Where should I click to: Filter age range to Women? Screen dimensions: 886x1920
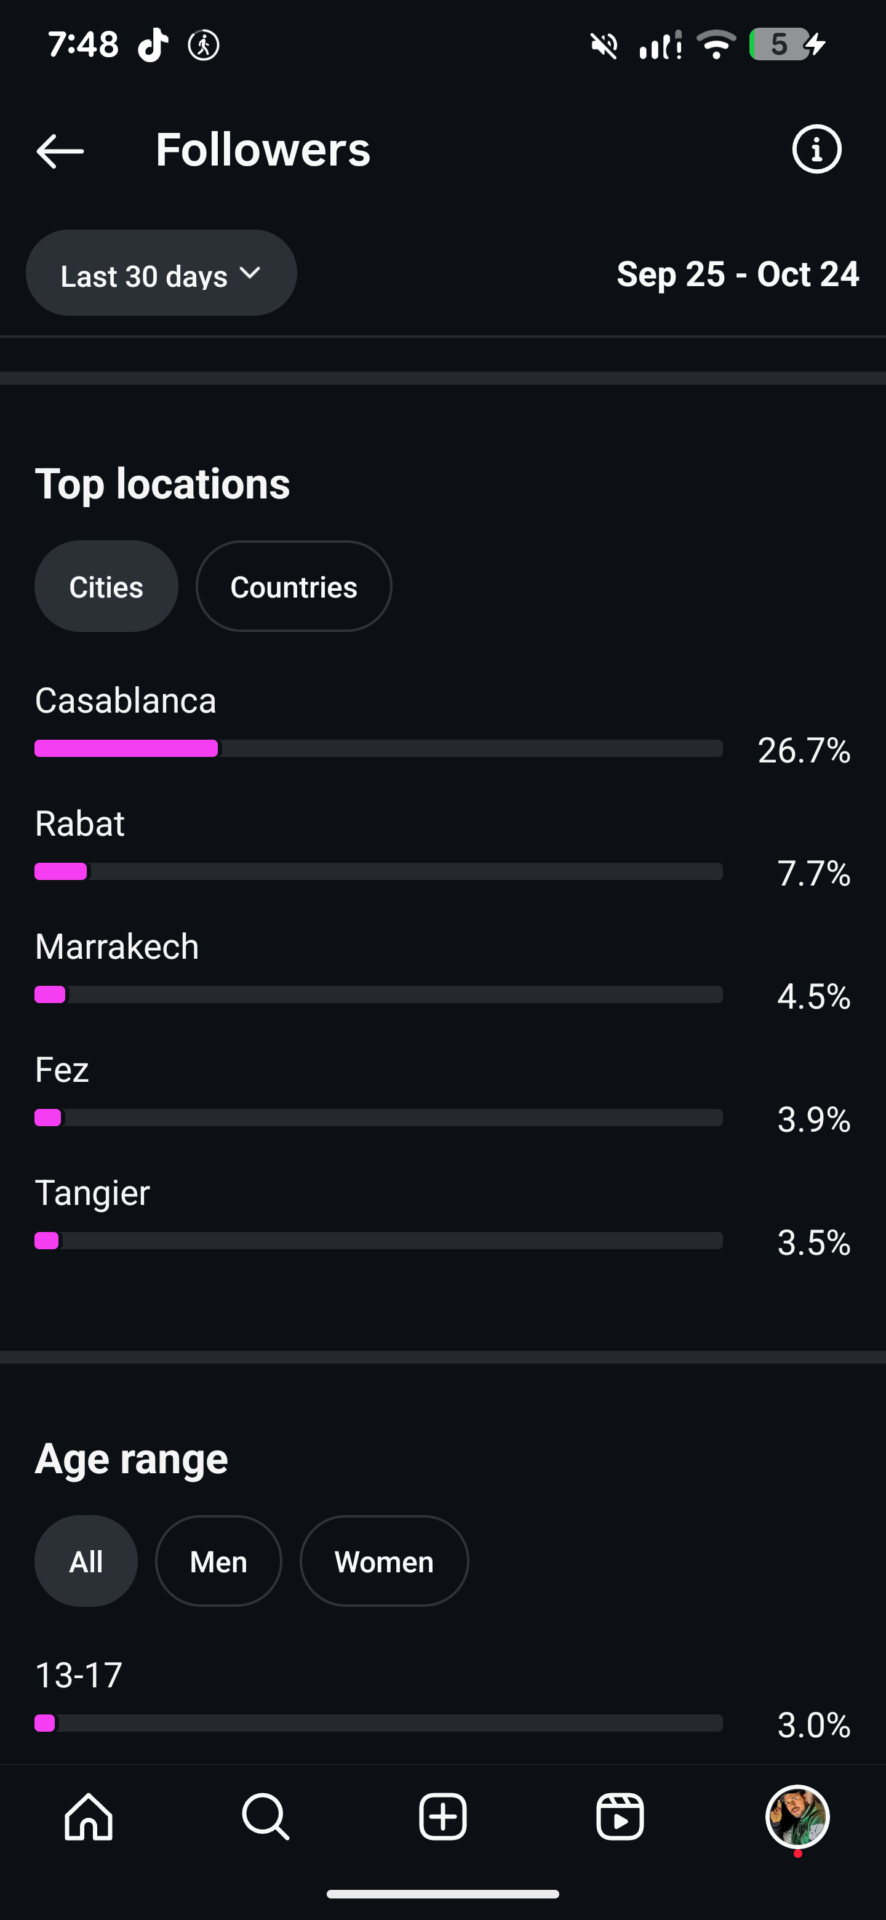point(384,1562)
